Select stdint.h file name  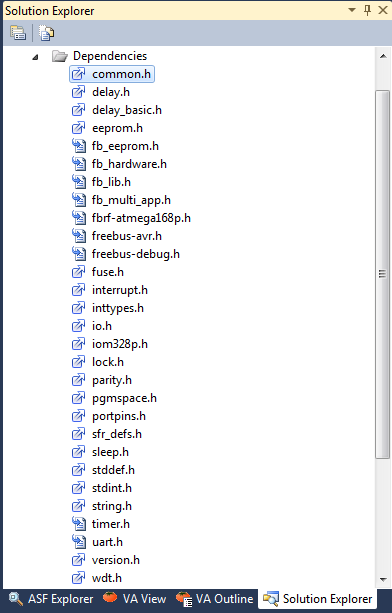click(x=112, y=488)
